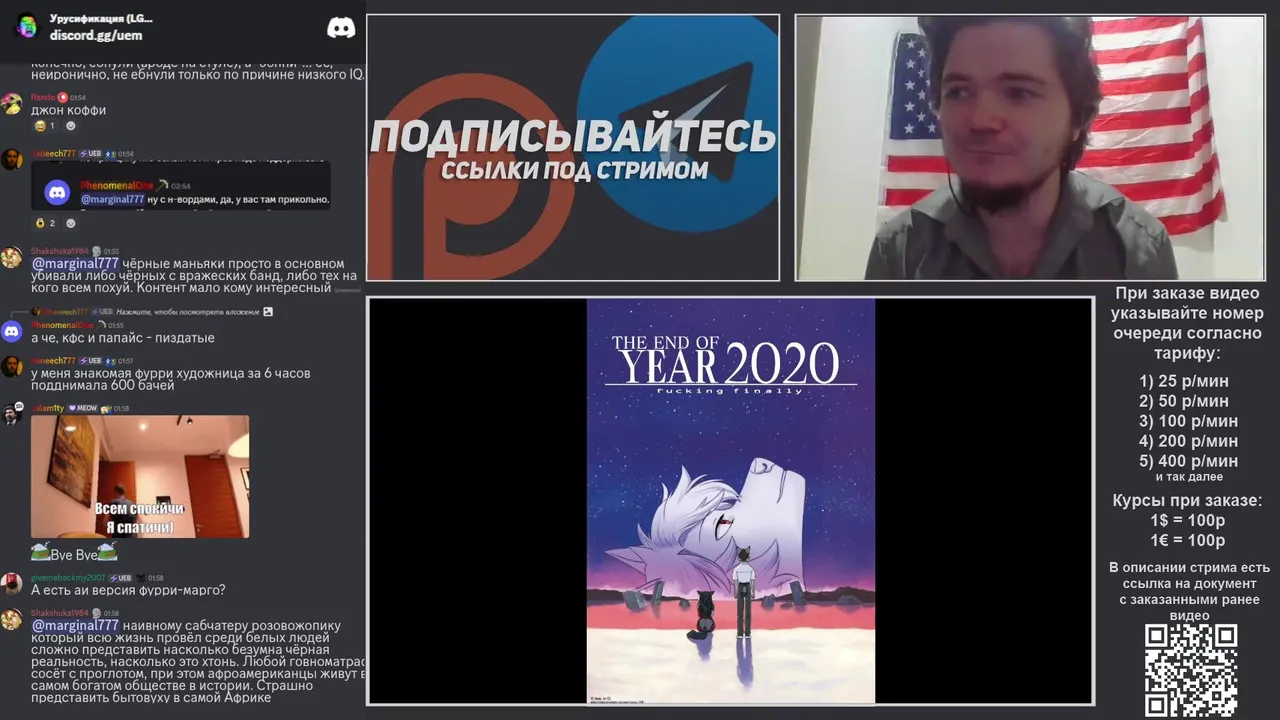
Task: Open the "Всем спокйчи" GIF attachment
Action: 140,476
